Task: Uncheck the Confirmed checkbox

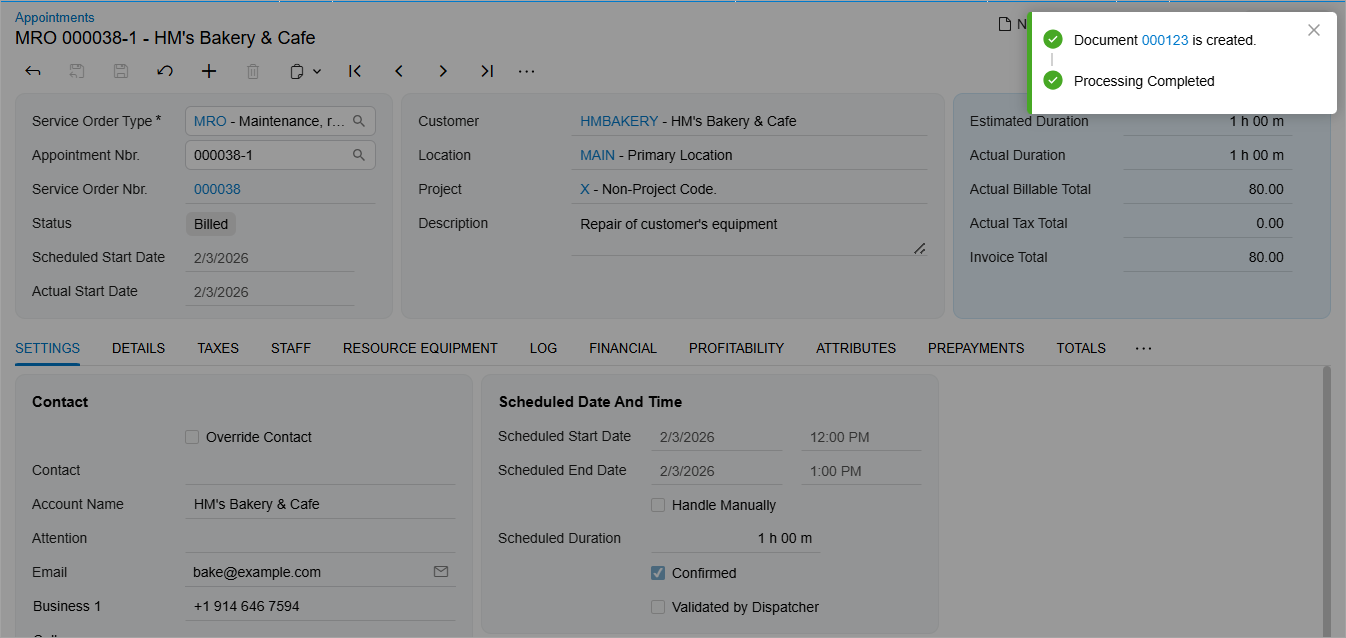Action: pos(658,573)
